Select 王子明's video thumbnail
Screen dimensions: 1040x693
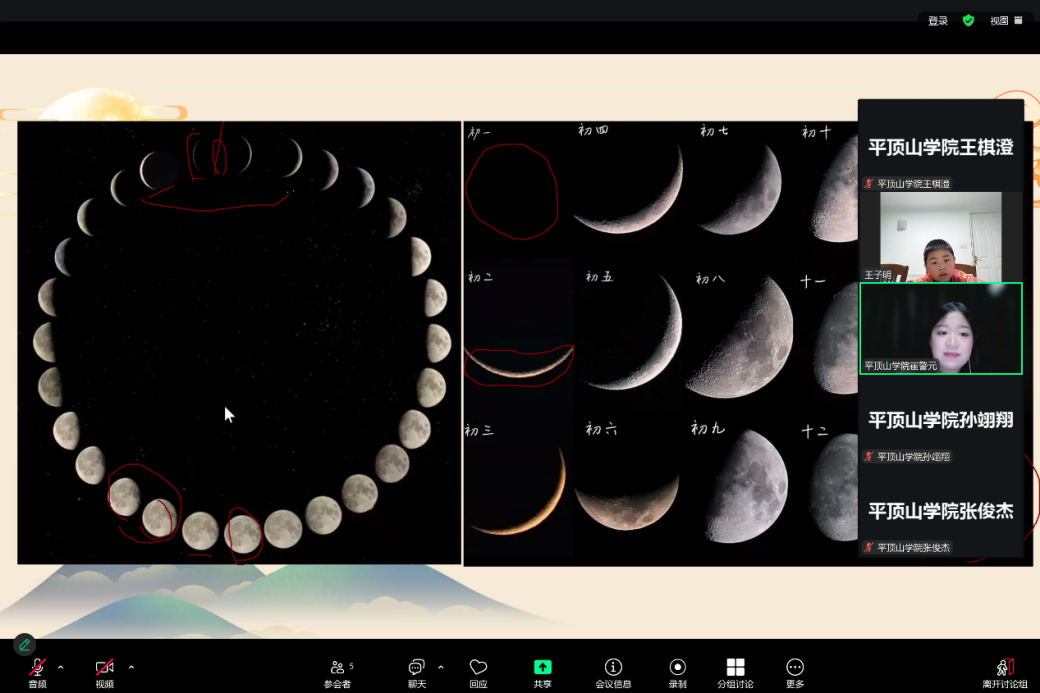click(940, 238)
